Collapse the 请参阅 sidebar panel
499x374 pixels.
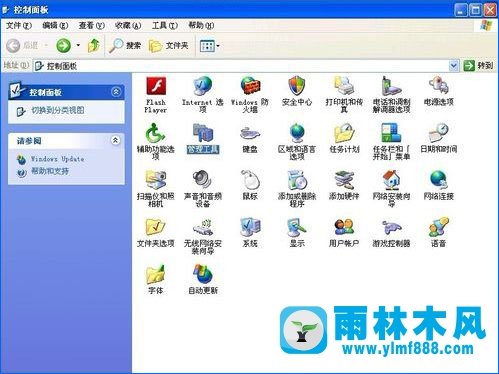tap(115, 140)
